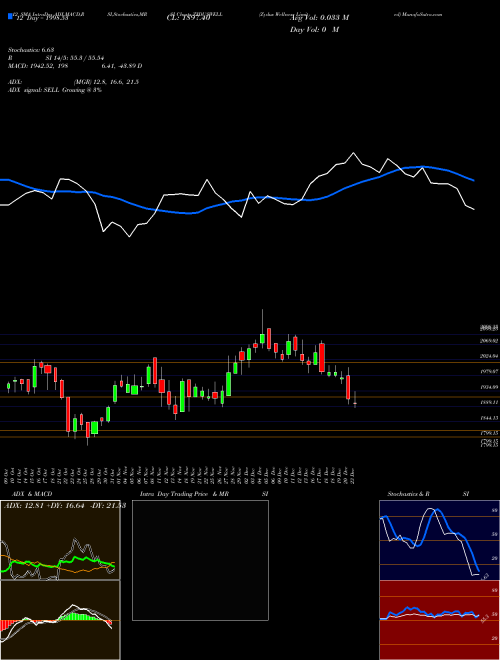The width and height of the screenshot is (500, 660).
Task: Click the '(MGR) 12.8, 16.6, 21.5' ADX values
Action: [x=106, y=82]
